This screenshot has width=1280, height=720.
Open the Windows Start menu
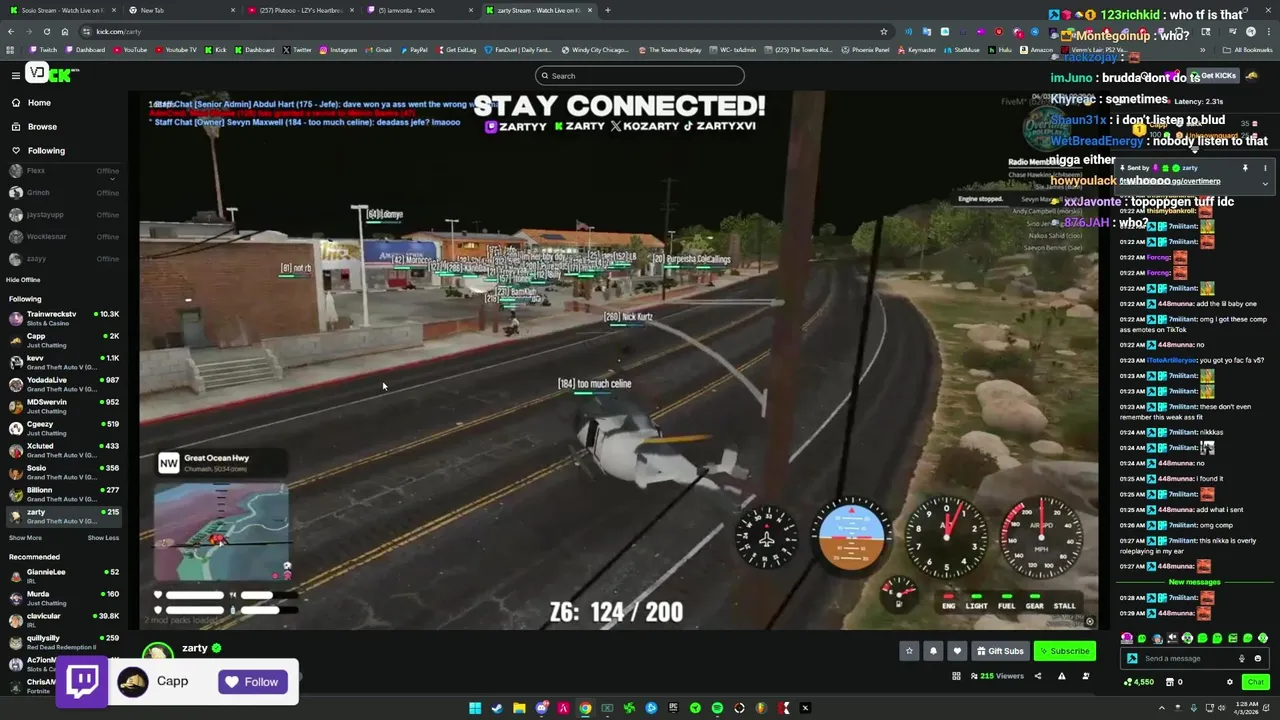pos(475,708)
